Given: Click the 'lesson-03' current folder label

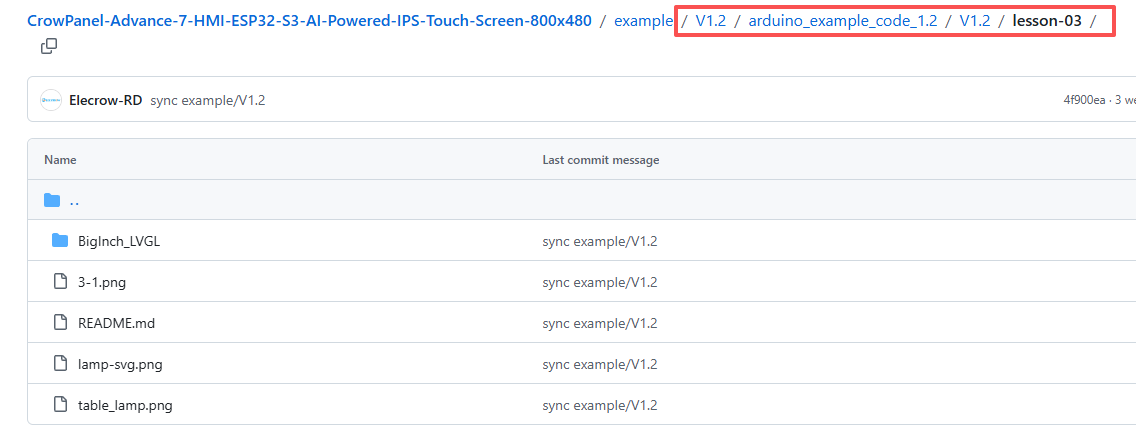Looking at the screenshot, I should click(1046, 20).
